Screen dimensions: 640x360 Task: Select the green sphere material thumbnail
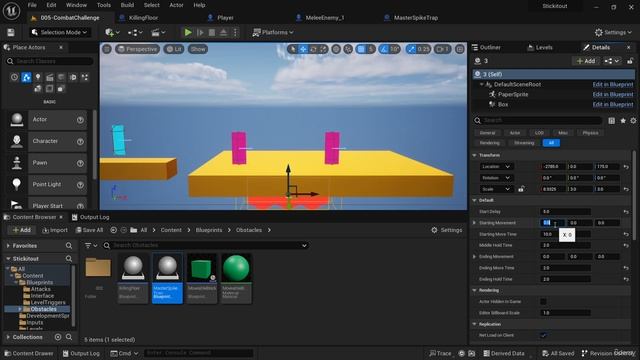(x=236, y=278)
